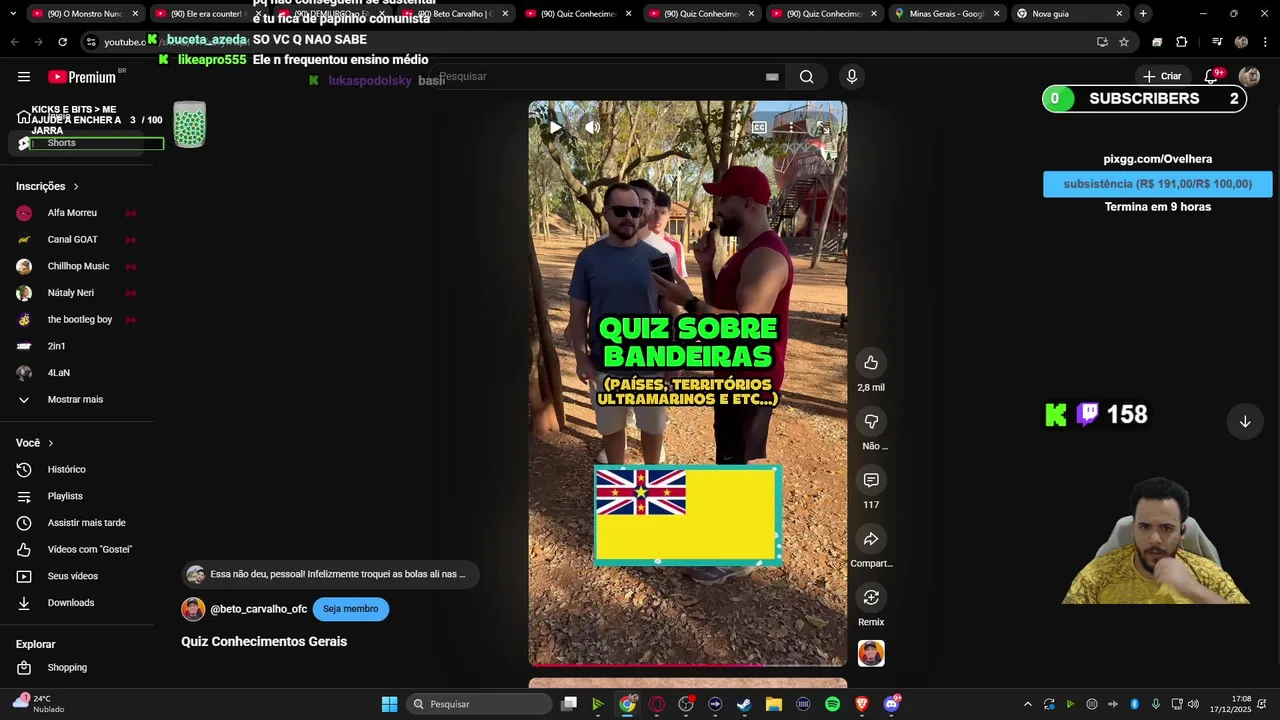The height and width of the screenshot is (720, 1280).
Task: Open comments panel on the Short
Action: coord(871,481)
